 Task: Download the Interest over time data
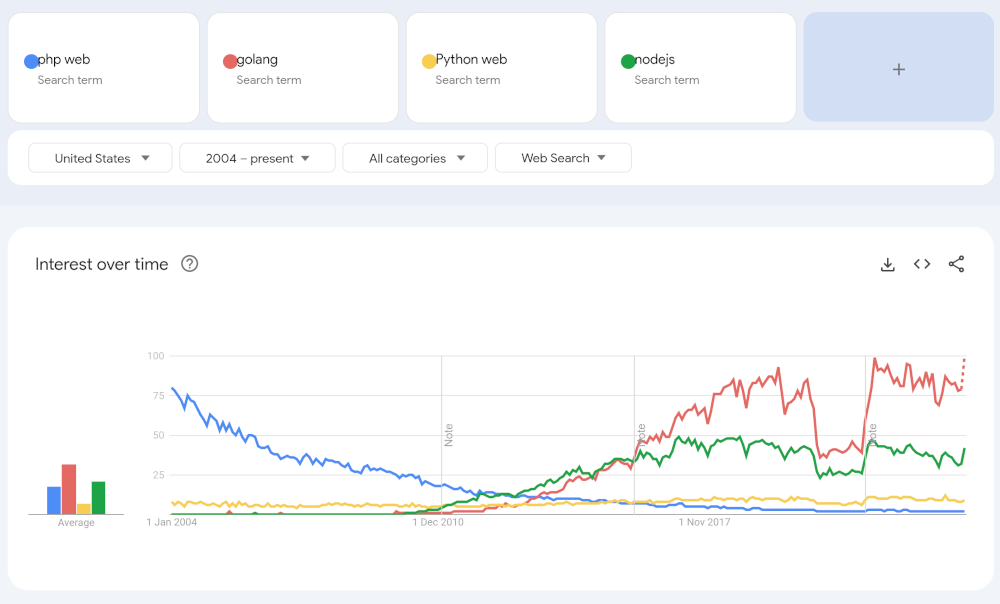[x=887, y=264]
